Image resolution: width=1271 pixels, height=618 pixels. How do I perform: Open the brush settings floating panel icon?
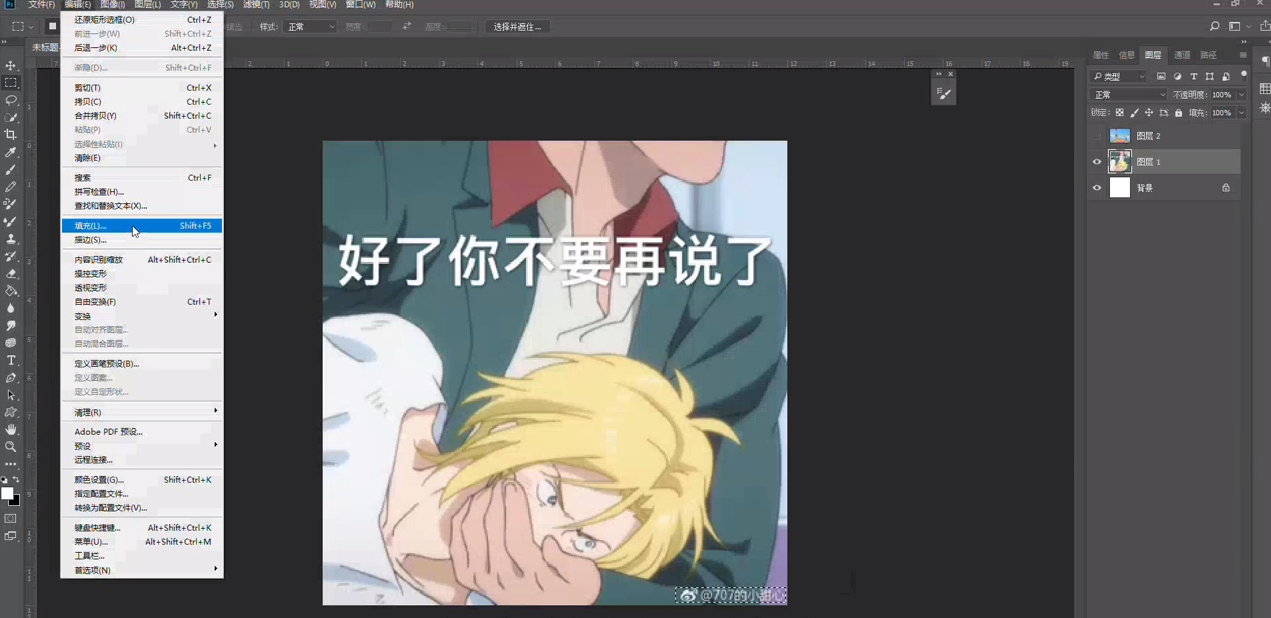944,94
